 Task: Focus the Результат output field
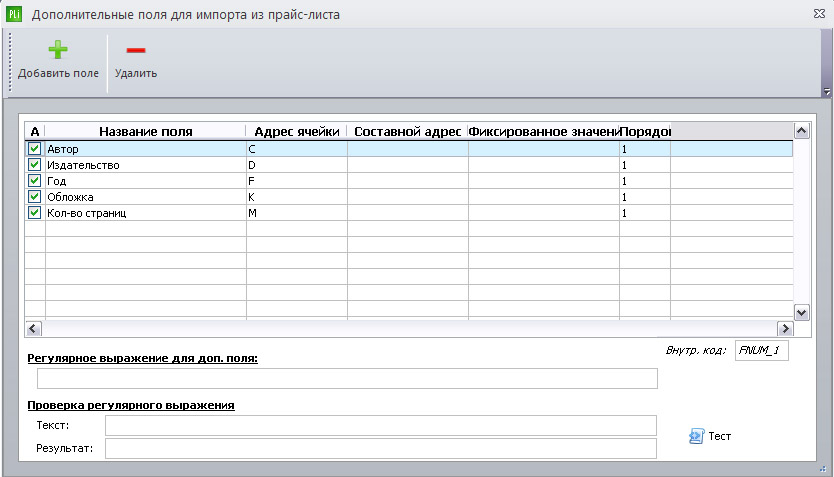tap(381, 448)
